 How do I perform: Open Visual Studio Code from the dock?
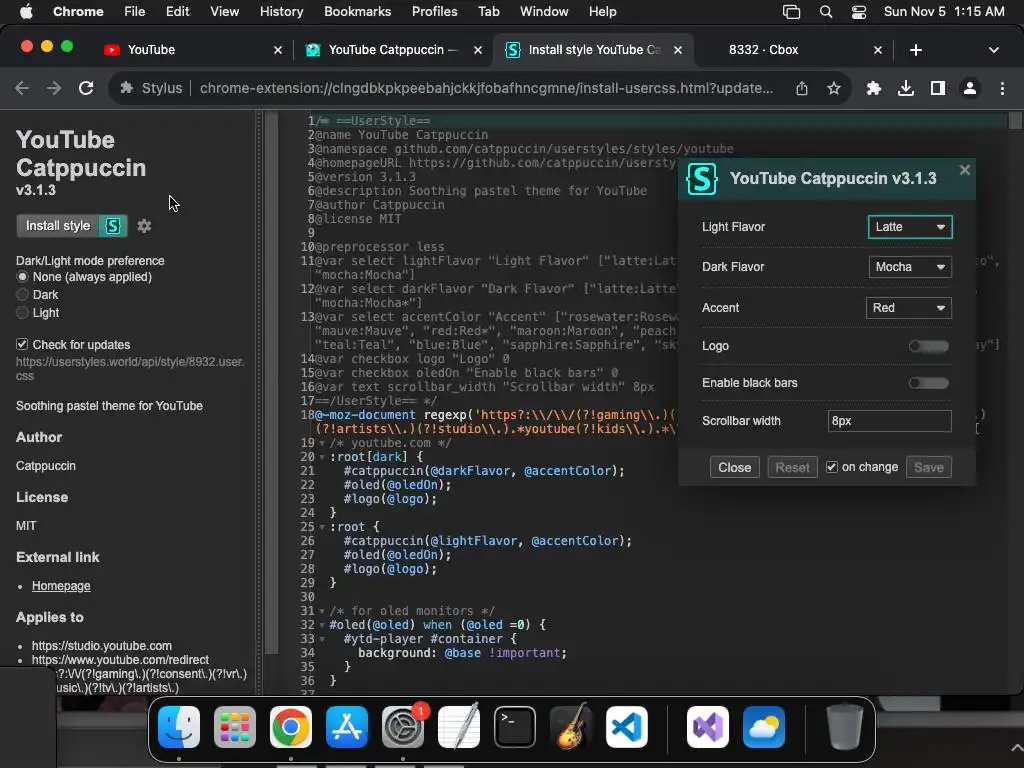coord(627,726)
